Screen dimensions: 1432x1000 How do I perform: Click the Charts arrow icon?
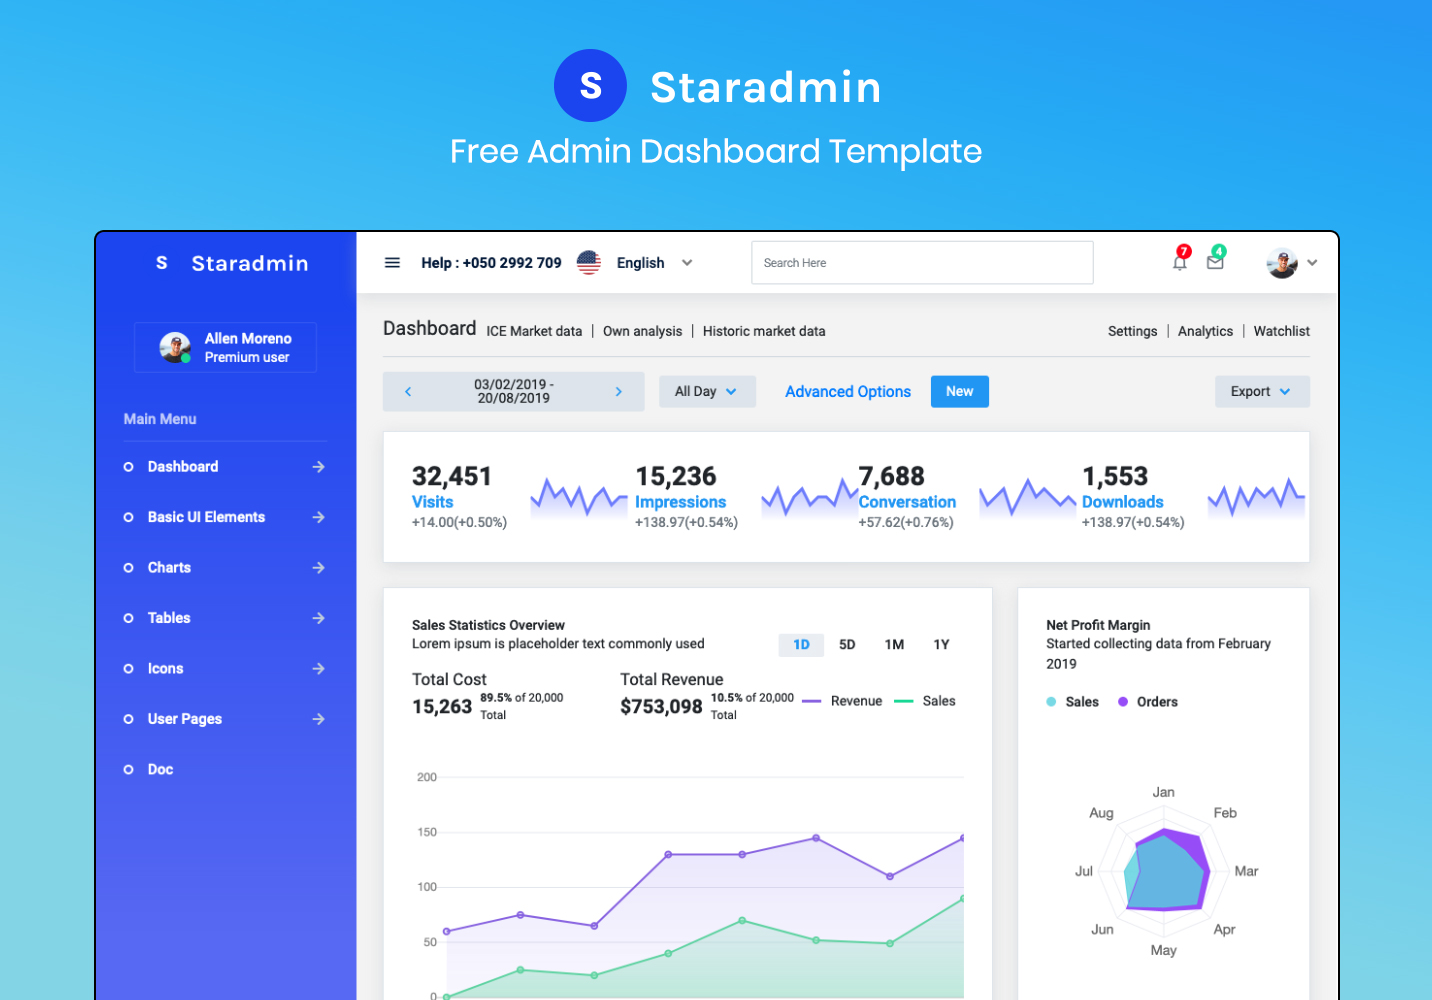click(x=318, y=568)
